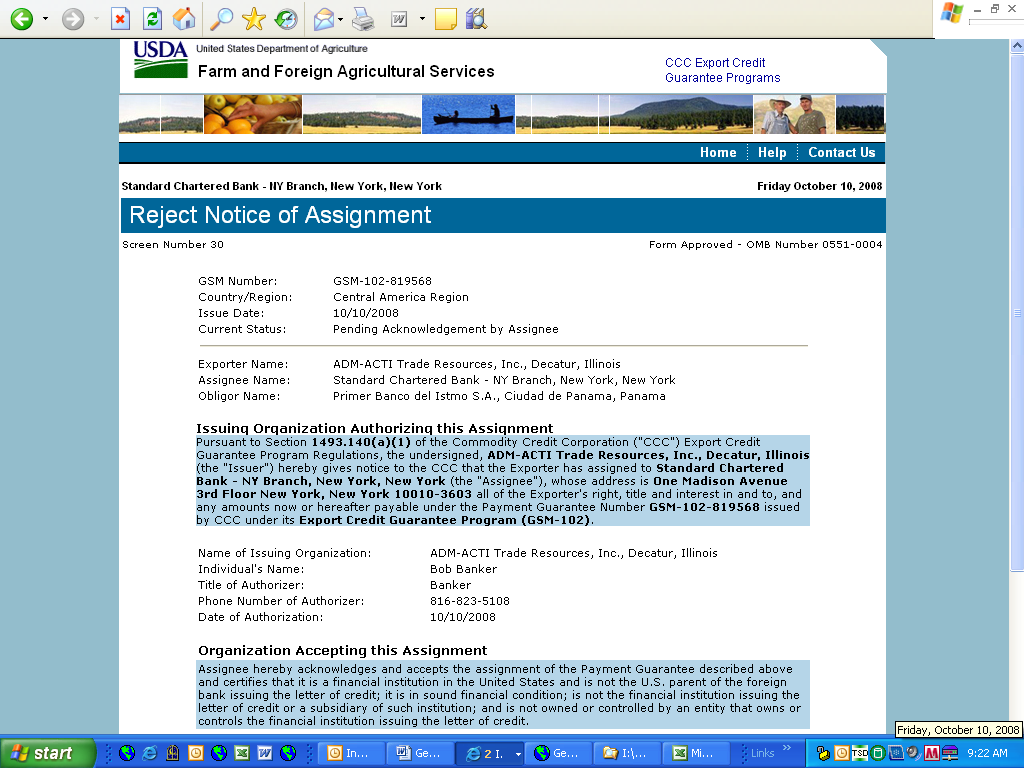
Task: Click the yellow note toolbar icon
Action: click(445, 19)
